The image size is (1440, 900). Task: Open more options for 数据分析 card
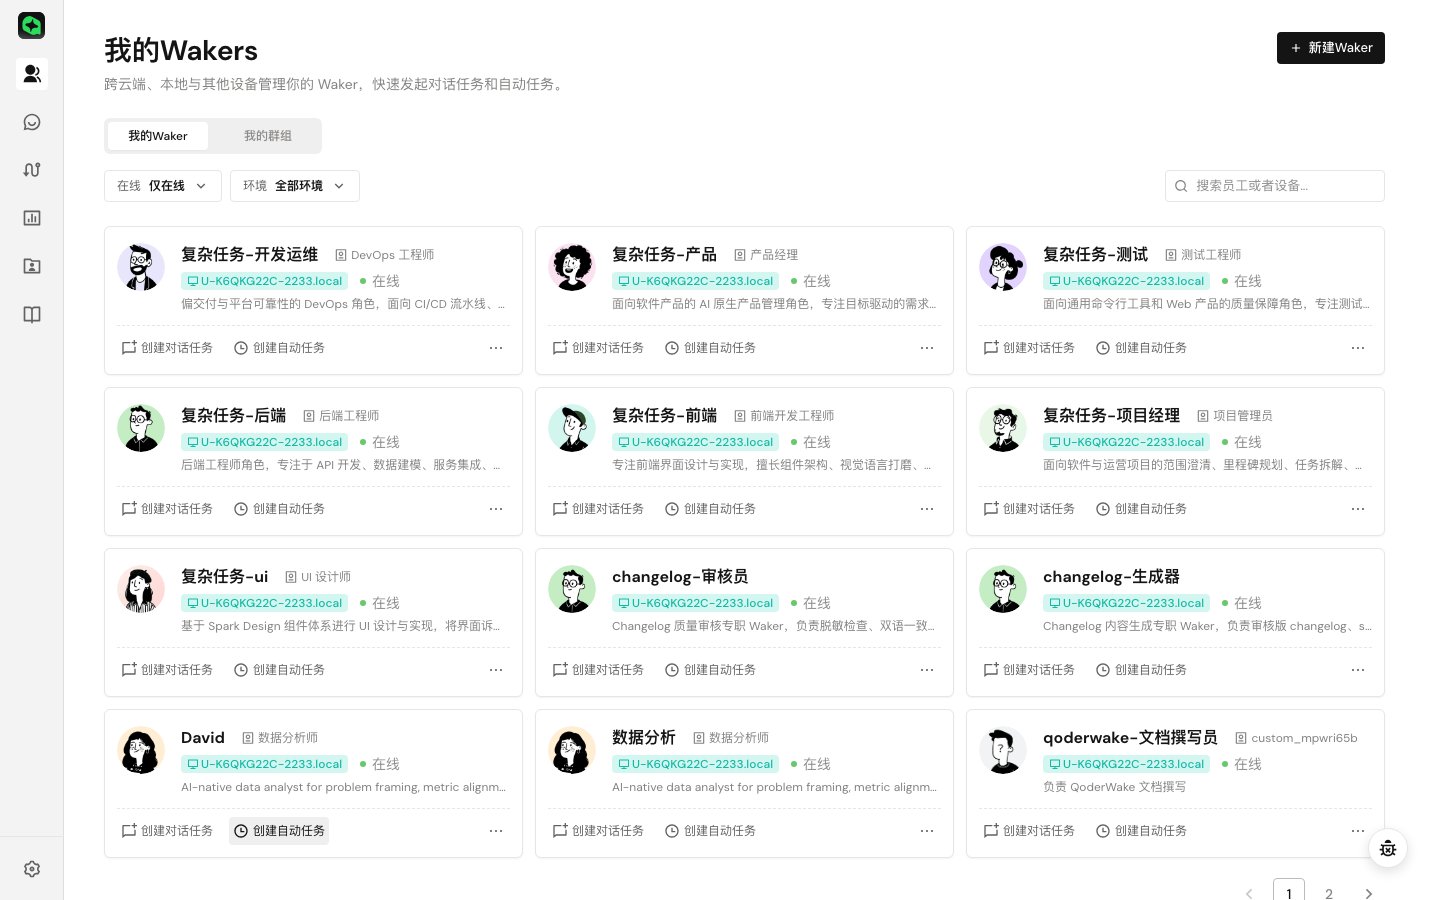pos(927,831)
